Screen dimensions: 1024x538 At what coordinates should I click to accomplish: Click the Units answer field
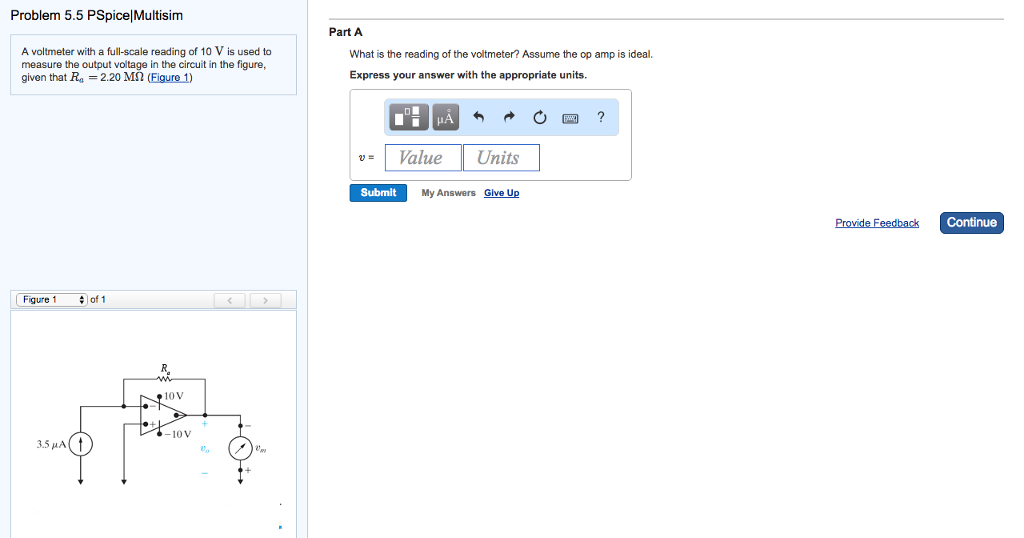500,158
